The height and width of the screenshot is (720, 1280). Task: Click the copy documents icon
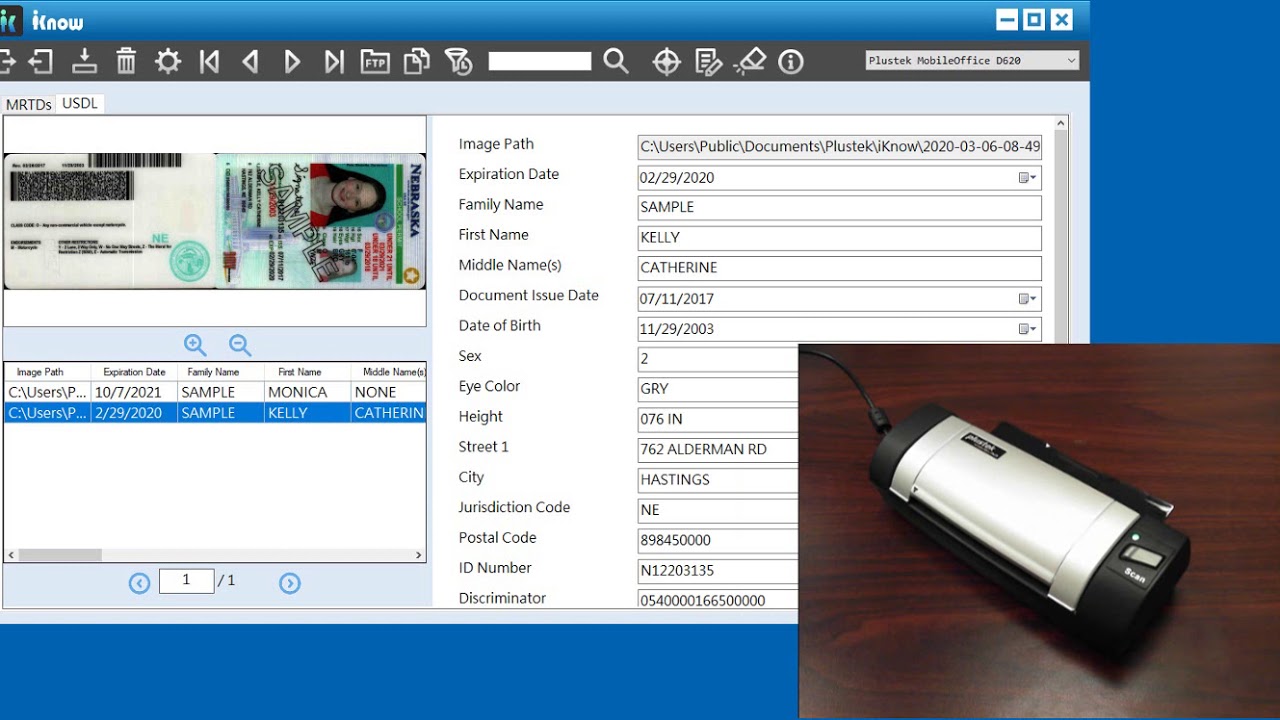pos(417,62)
